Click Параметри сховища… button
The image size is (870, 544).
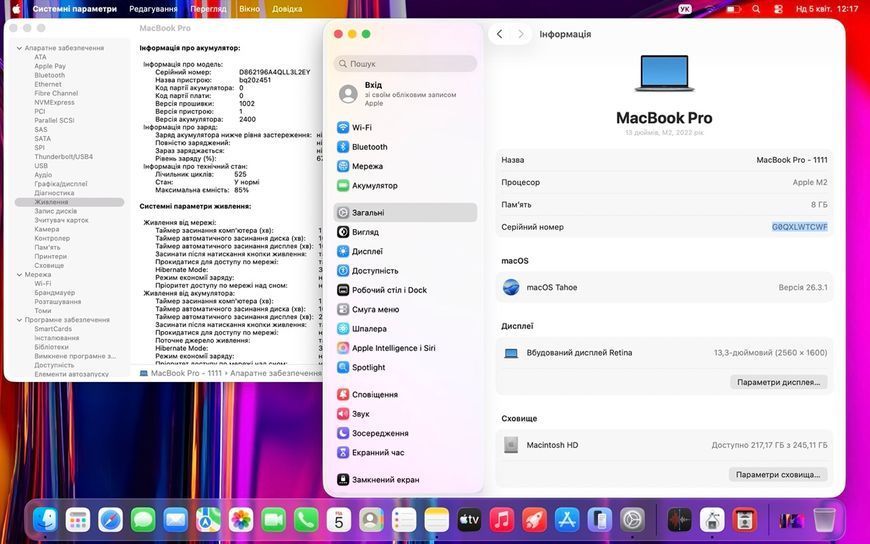coord(778,475)
